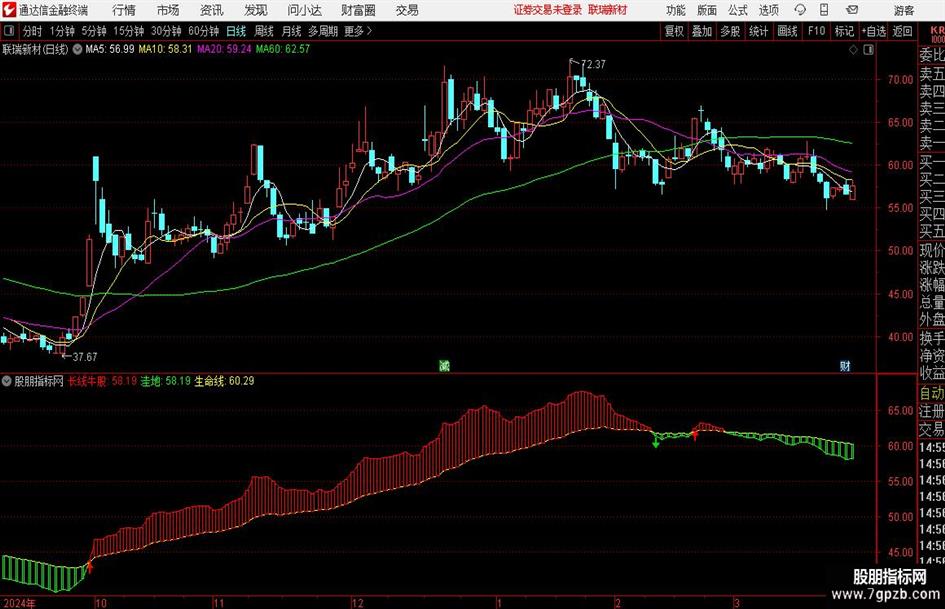Click the 证券交易未登录 login link
Image resolution: width=945 pixels, height=609 pixels.
point(548,10)
